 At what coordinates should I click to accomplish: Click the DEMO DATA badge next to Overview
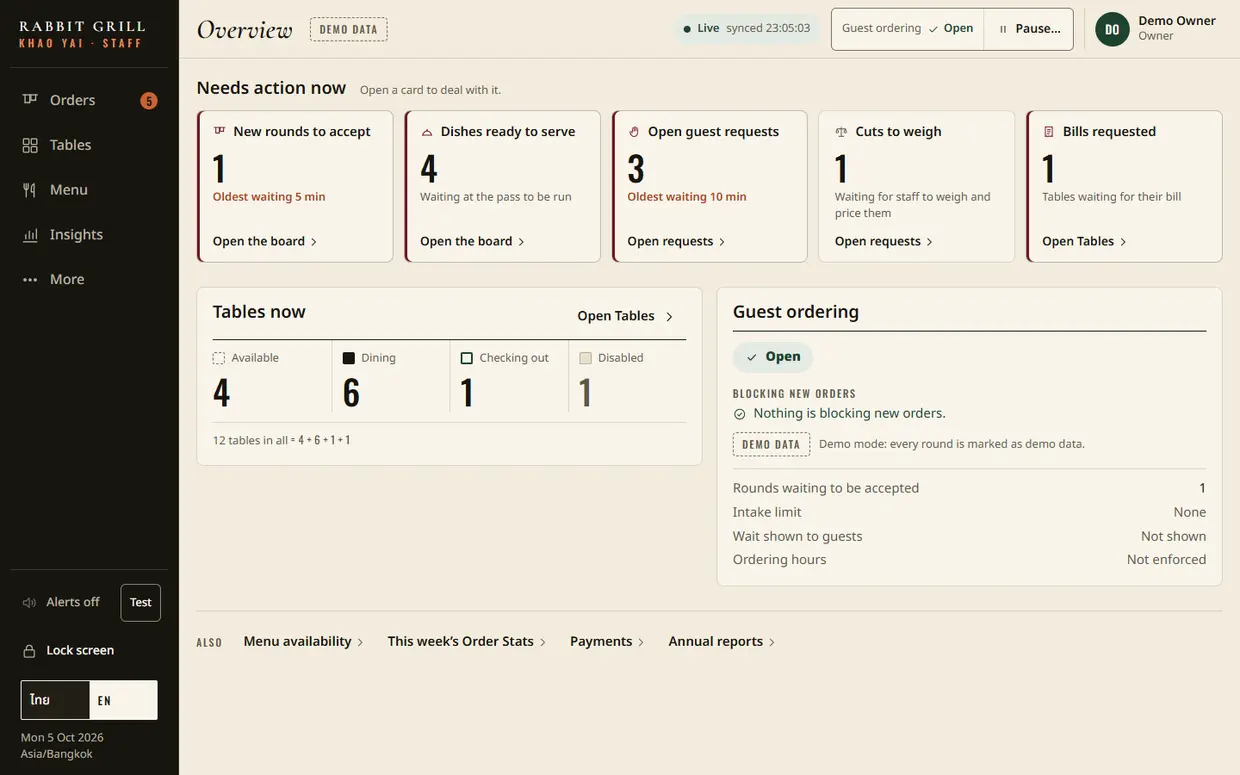click(349, 29)
